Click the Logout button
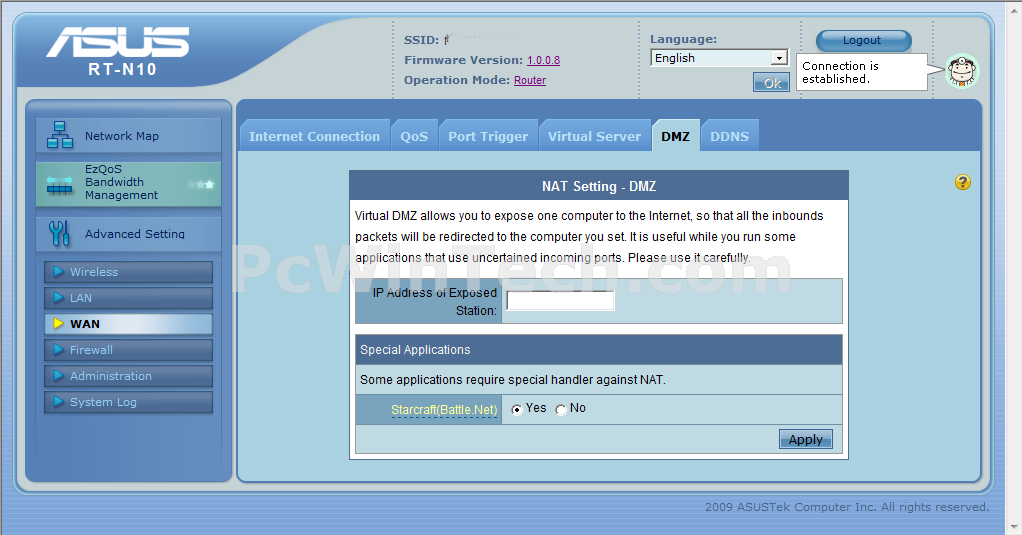The width and height of the screenshot is (1022, 535). pyautogui.click(x=862, y=40)
